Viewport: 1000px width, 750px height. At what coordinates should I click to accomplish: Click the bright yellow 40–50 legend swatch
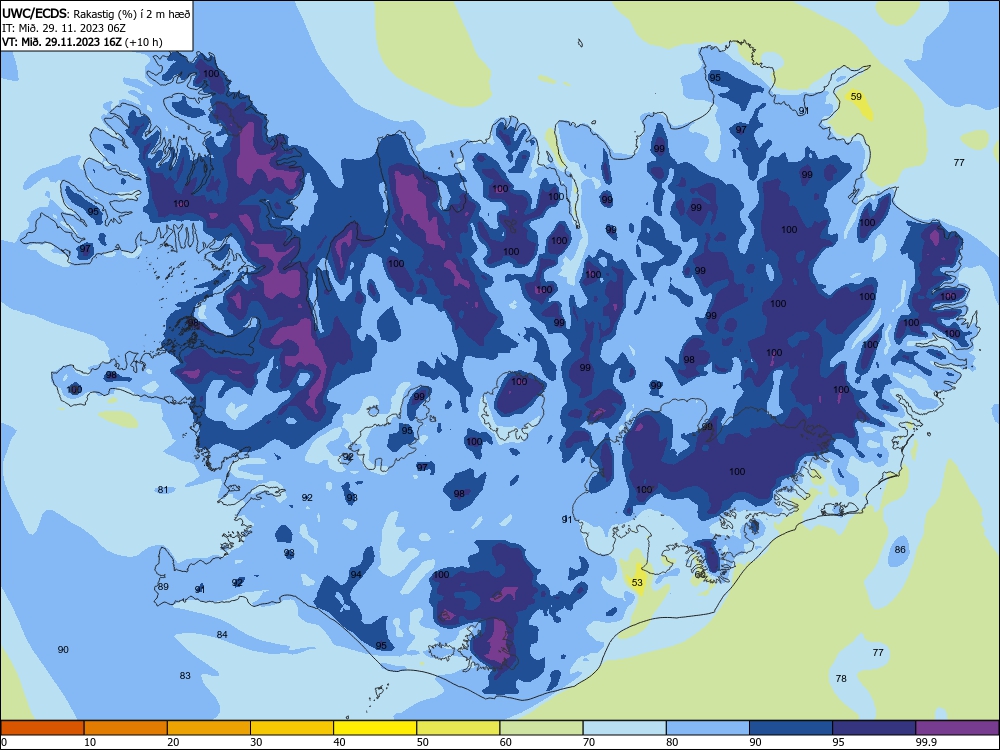[375, 728]
